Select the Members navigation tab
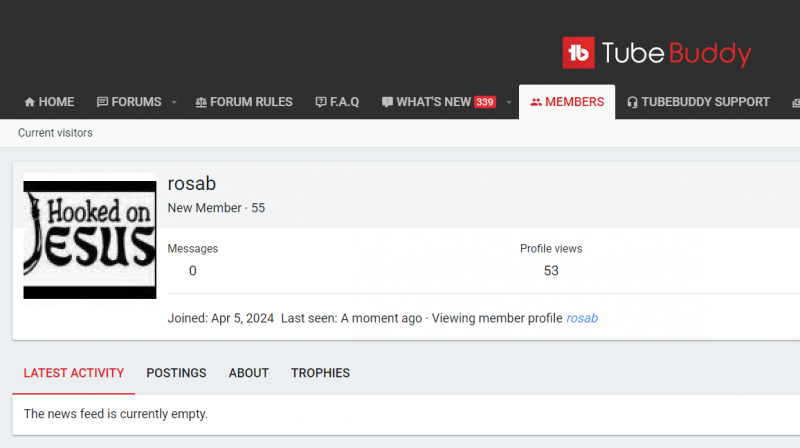The width and height of the screenshot is (800, 448). pyautogui.click(x=567, y=102)
